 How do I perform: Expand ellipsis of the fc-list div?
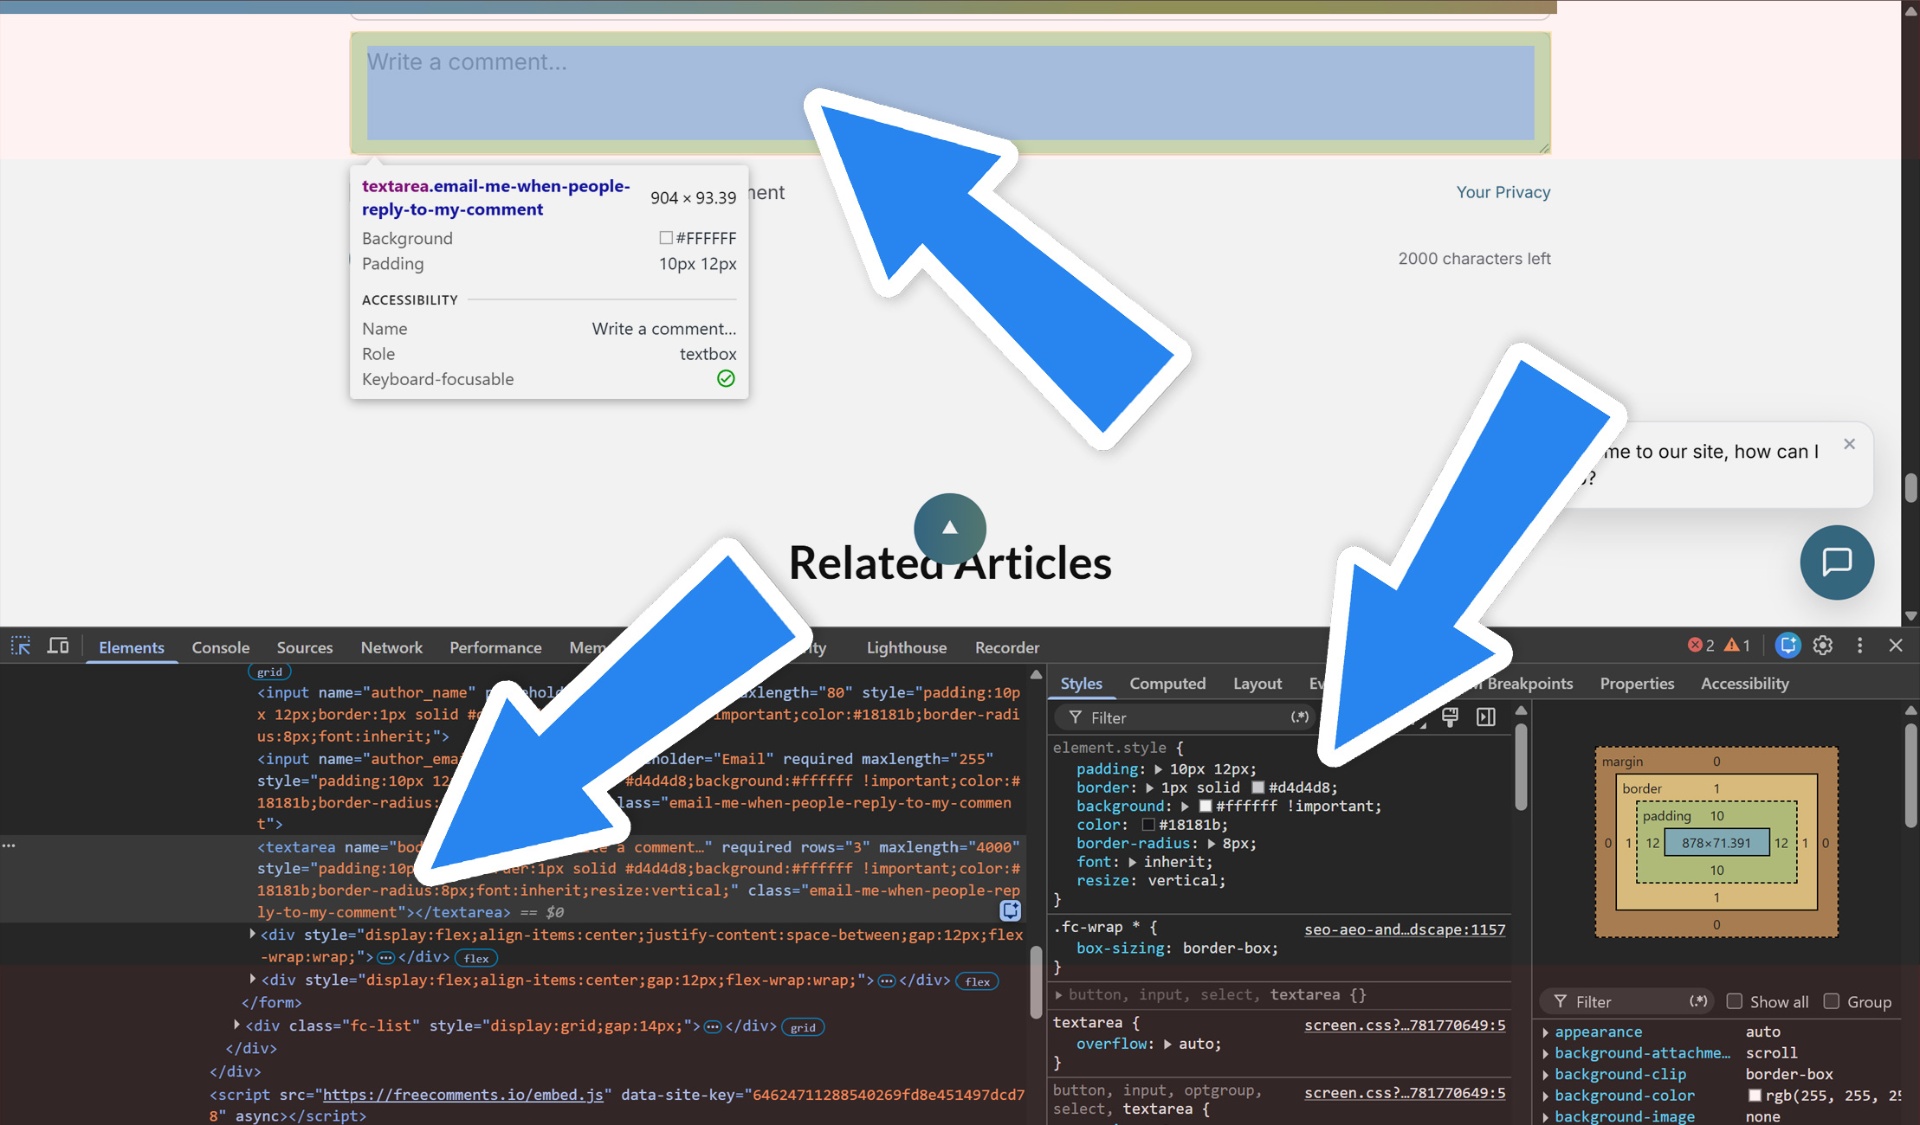click(712, 1027)
